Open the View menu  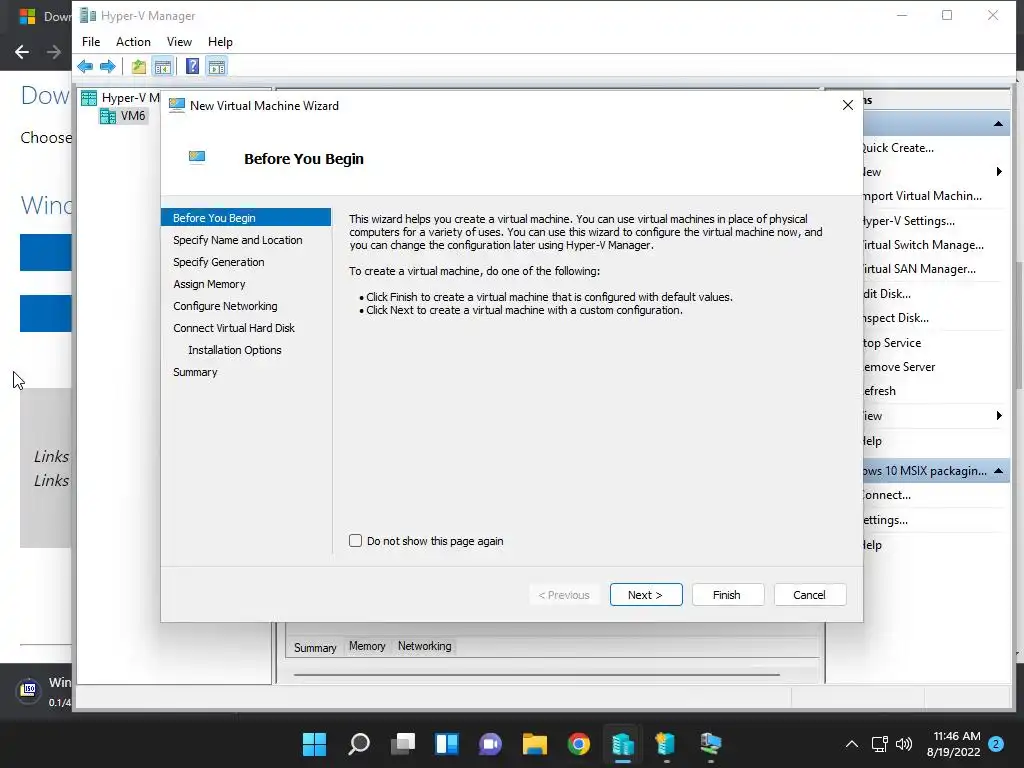179,42
